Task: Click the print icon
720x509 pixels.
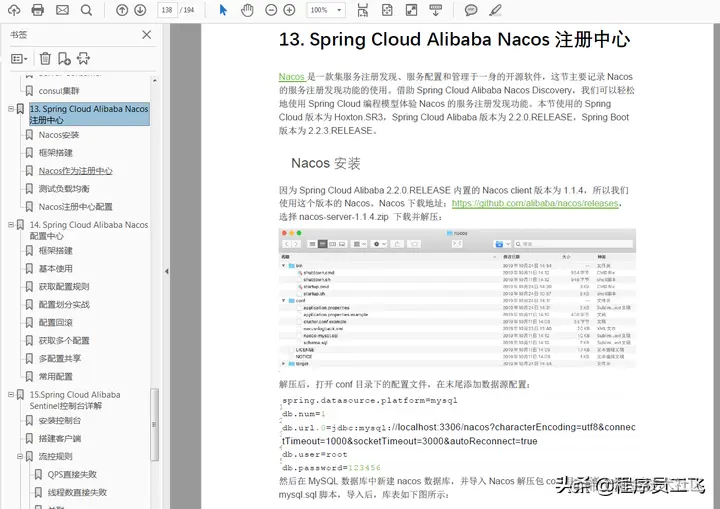Action: click(38, 10)
